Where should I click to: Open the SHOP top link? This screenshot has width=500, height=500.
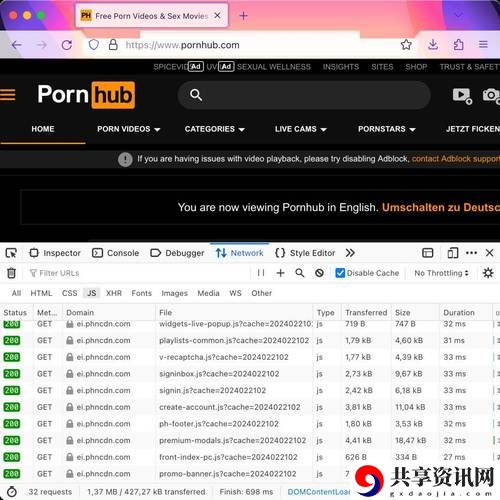click(416, 67)
